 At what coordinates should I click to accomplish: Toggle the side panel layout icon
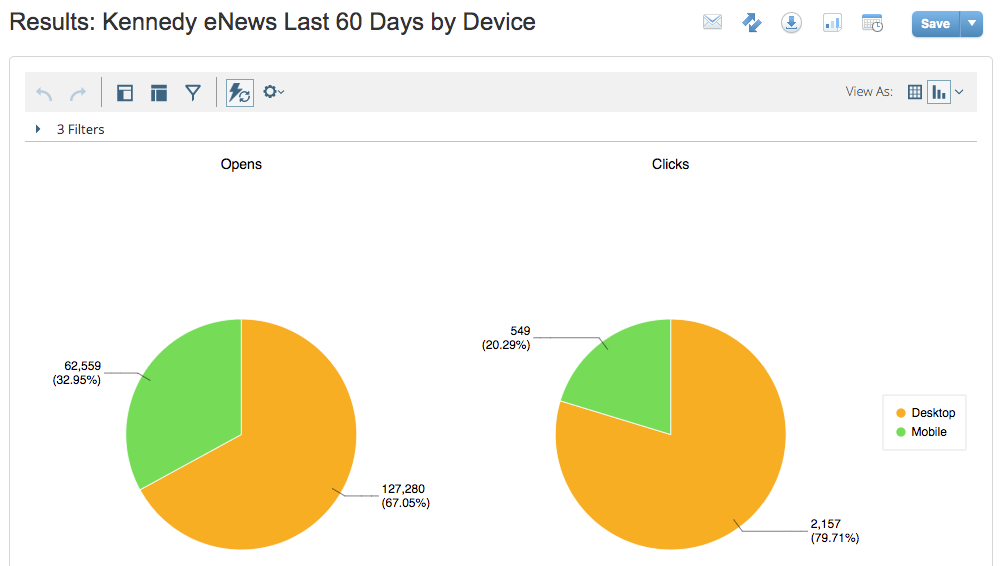tap(125, 93)
